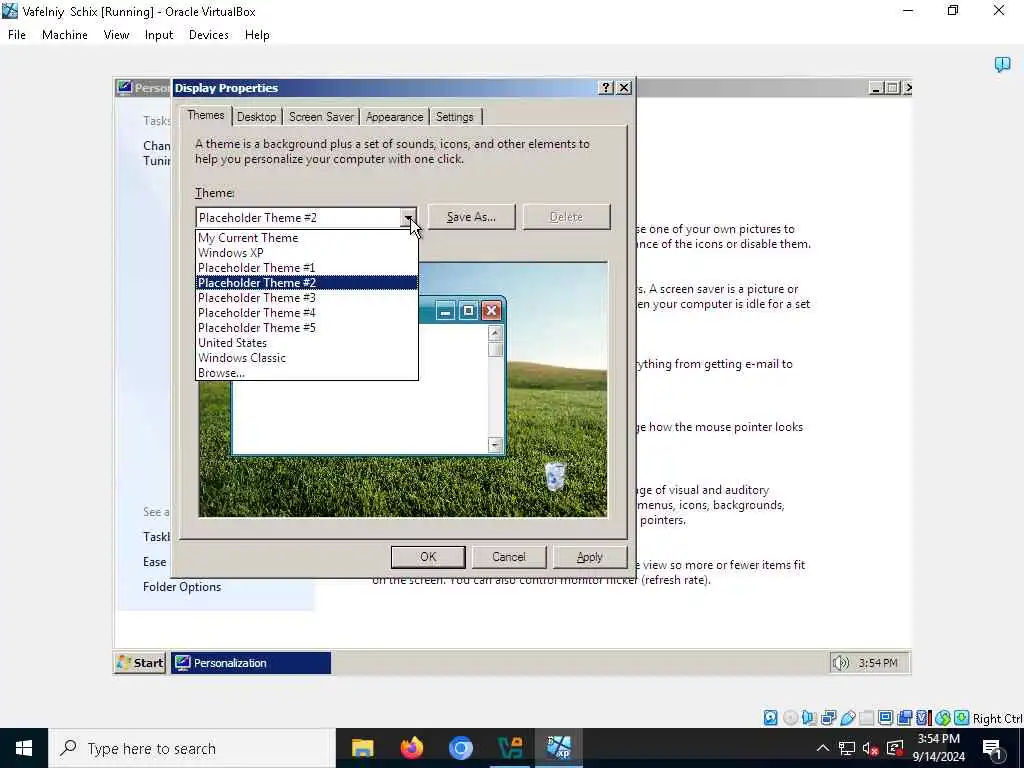The image size is (1024, 768).
Task: Select Windows XP theme option
Action: point(306,253)
